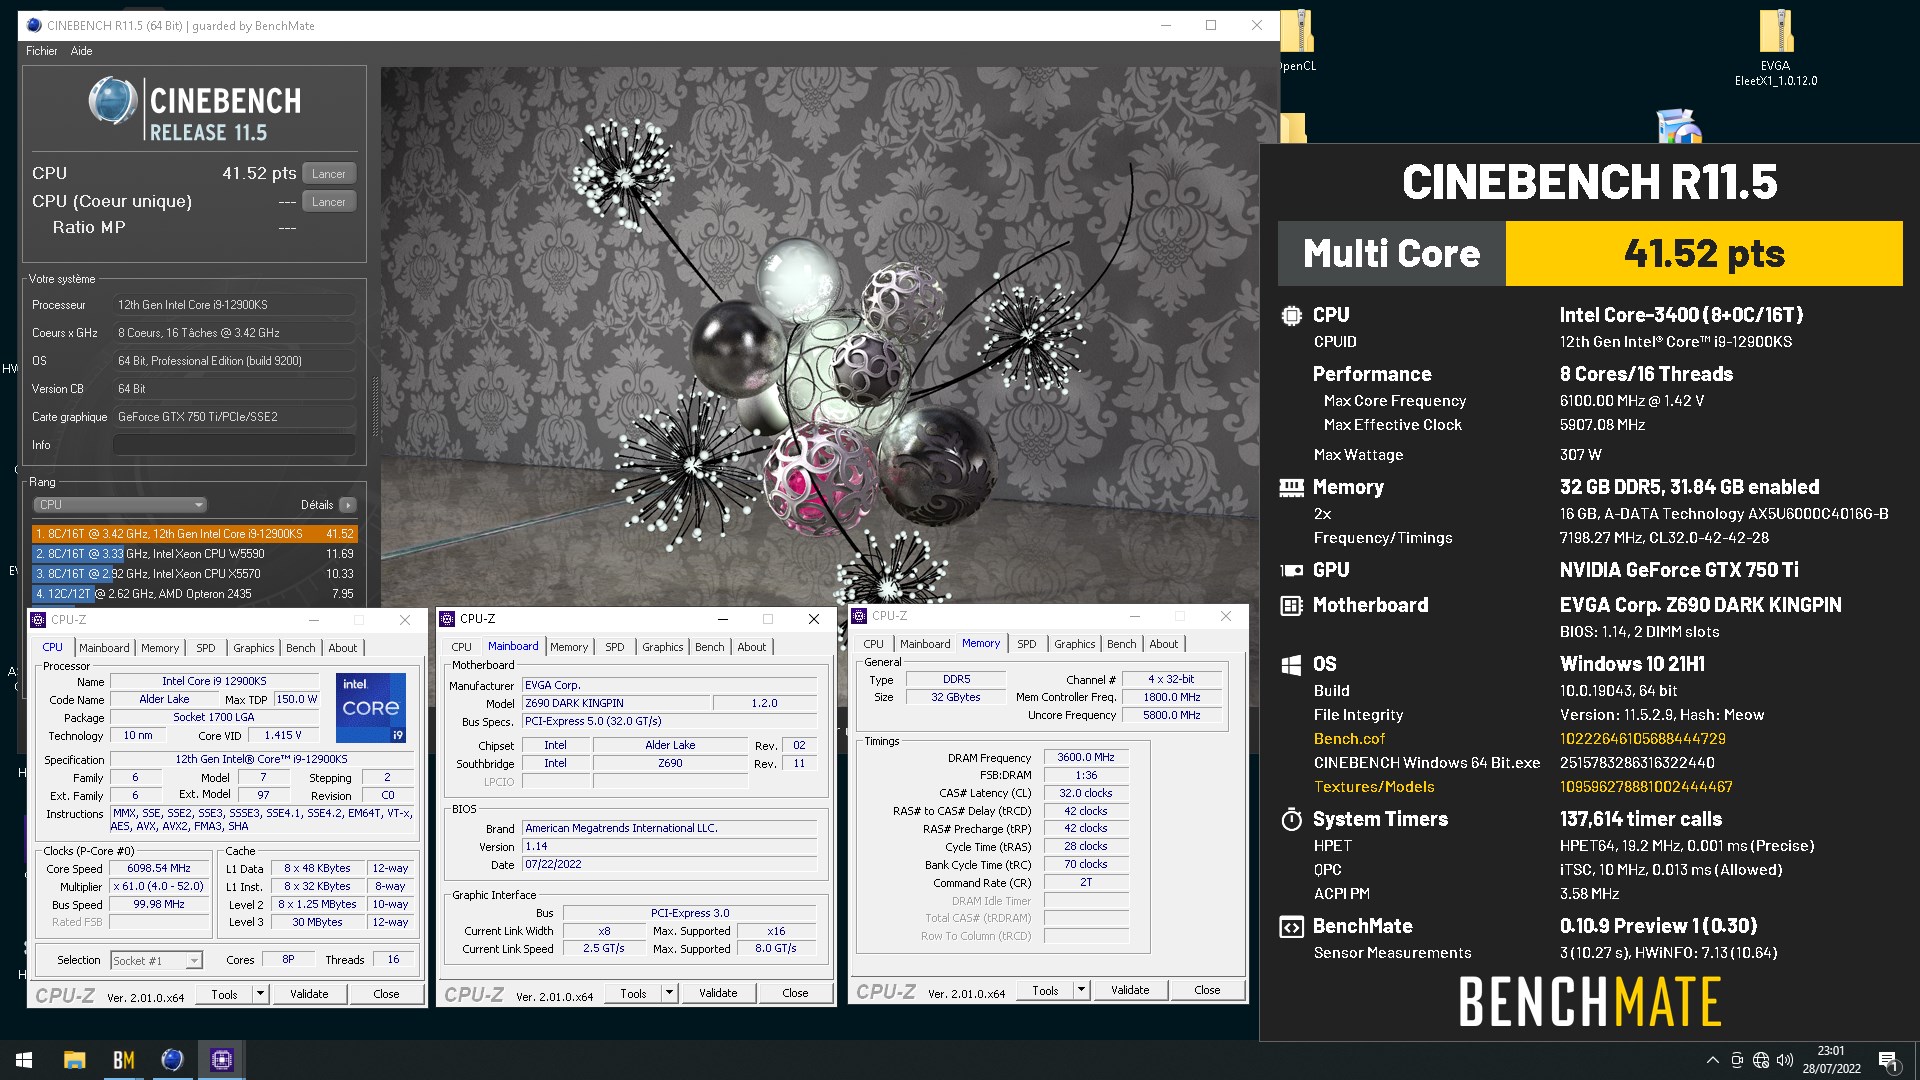Click the Motherboard icon in BenchMate panel
Image resolution: width=1920 pixels, height=1080 pixels.
[1291, 606]
